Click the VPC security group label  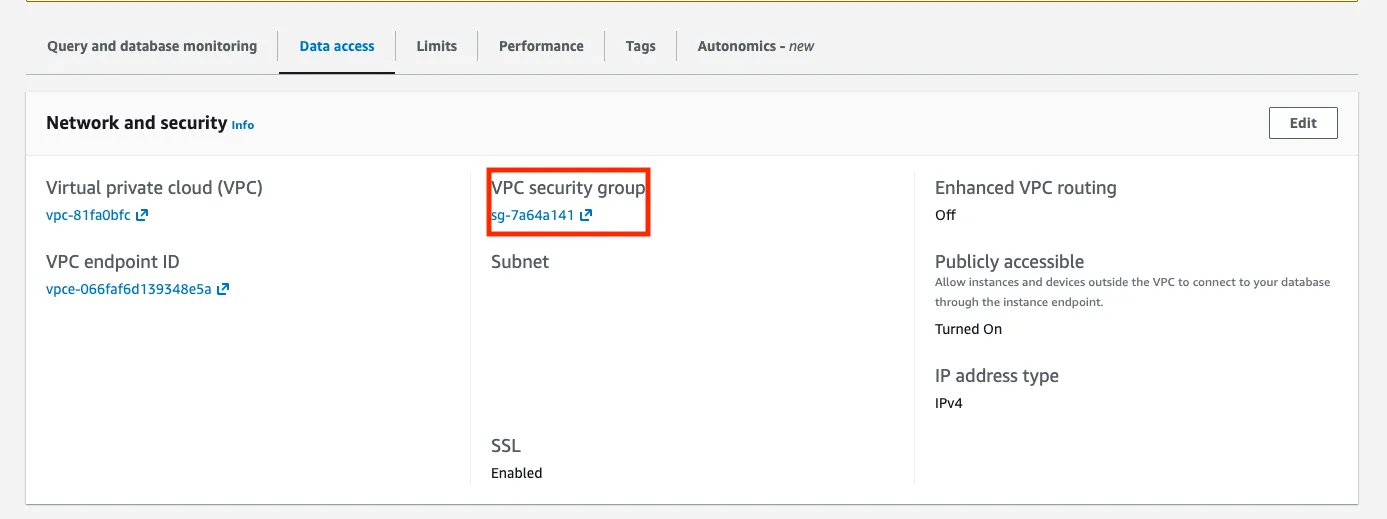(568, 188)
